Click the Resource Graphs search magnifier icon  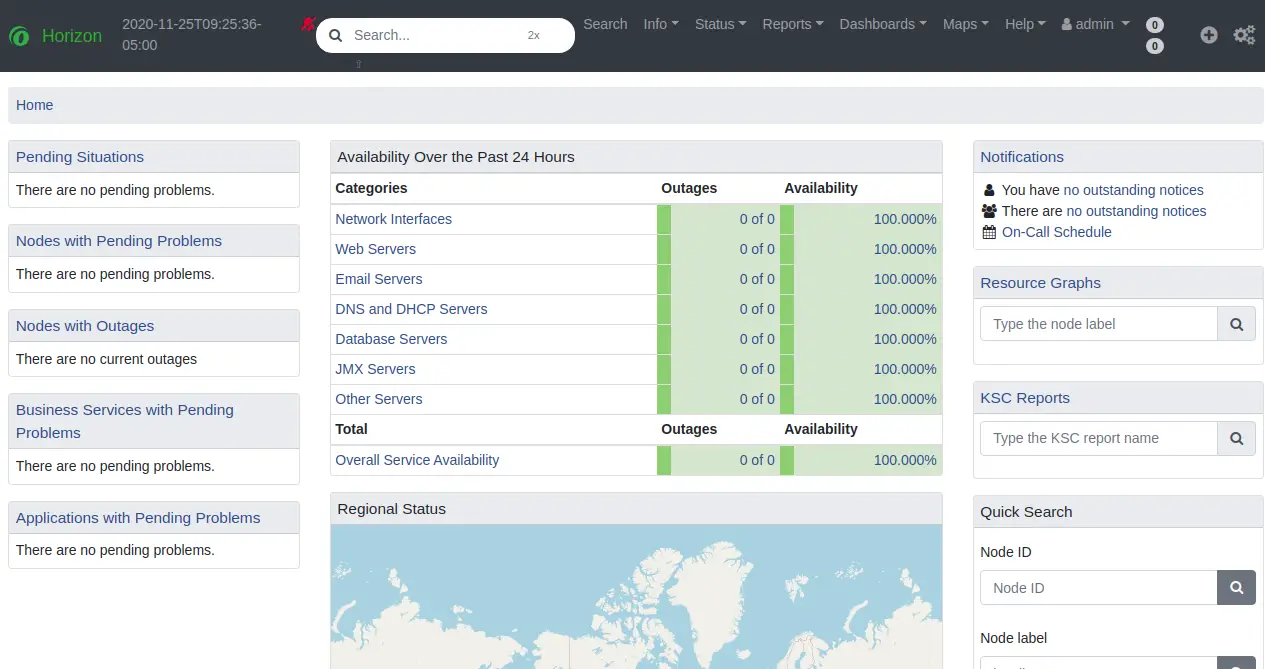1236,323
